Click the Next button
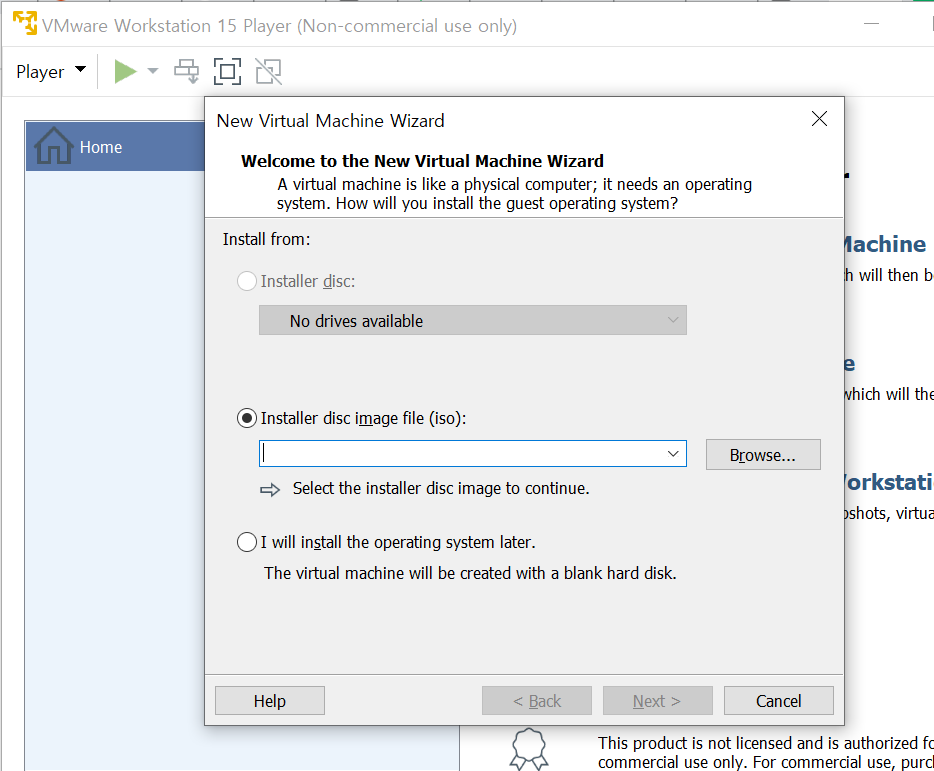This screenshot has height=771, width=934. (x=658, y=701)
